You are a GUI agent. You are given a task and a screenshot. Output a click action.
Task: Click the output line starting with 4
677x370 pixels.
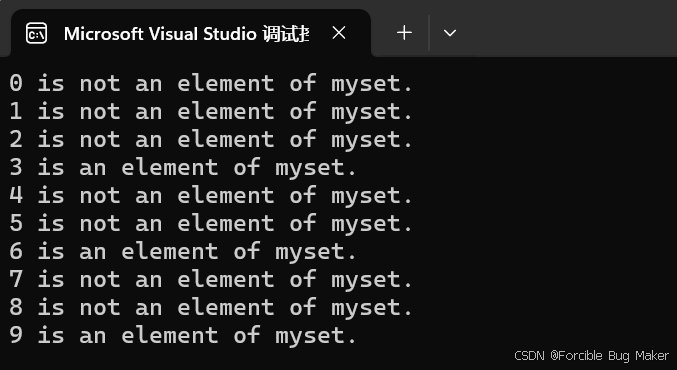point(211,196)
